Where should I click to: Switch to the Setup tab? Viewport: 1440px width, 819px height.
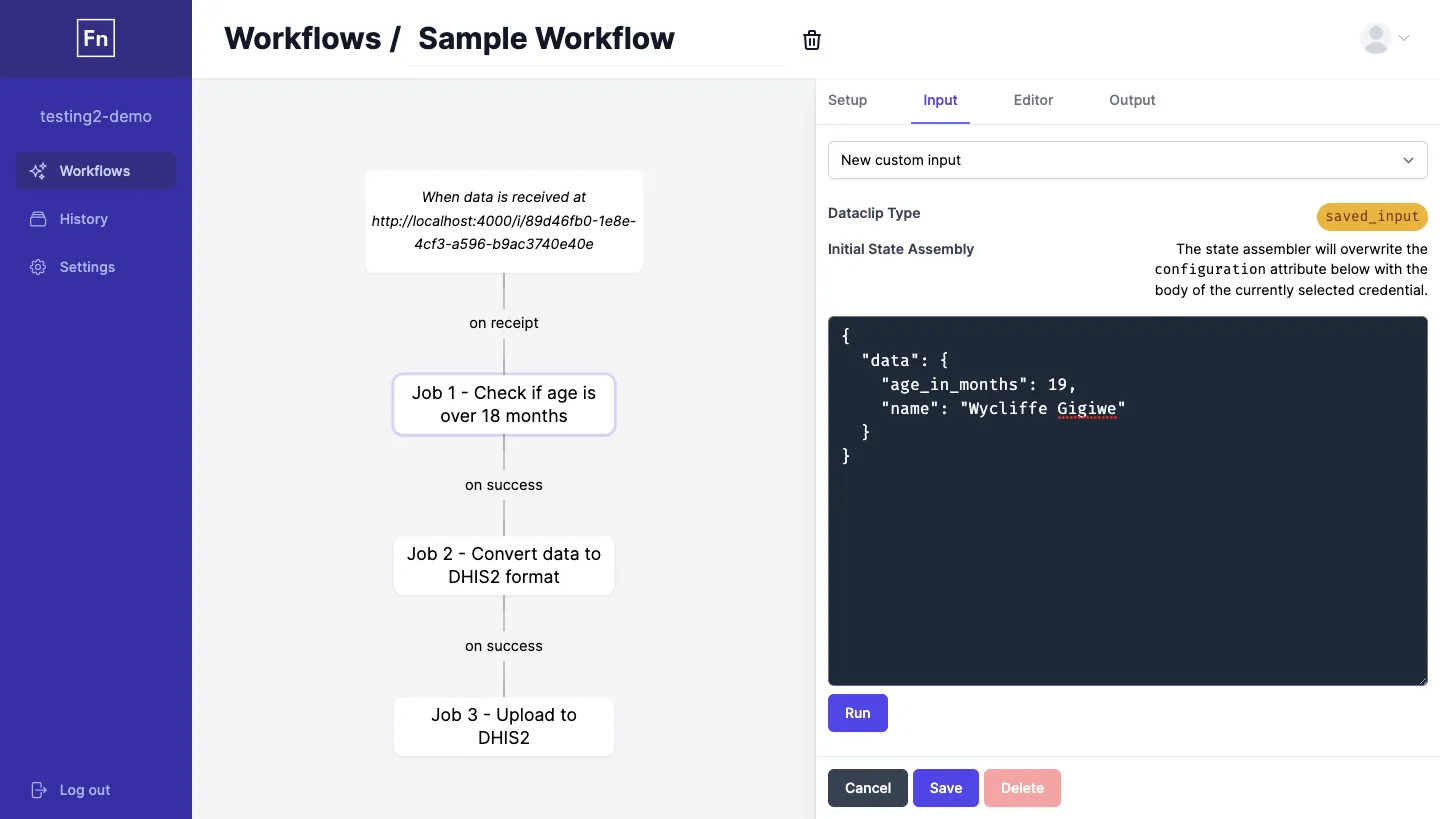tap(847, 100)
